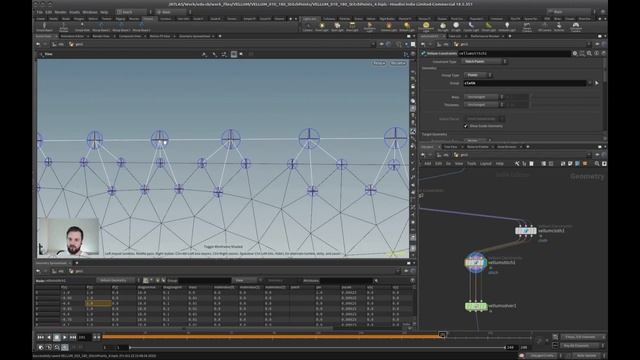This screenshot has width=640, height=360.
Task: Switch to Performance Monitor tab
Action: [x=484, y=36]
